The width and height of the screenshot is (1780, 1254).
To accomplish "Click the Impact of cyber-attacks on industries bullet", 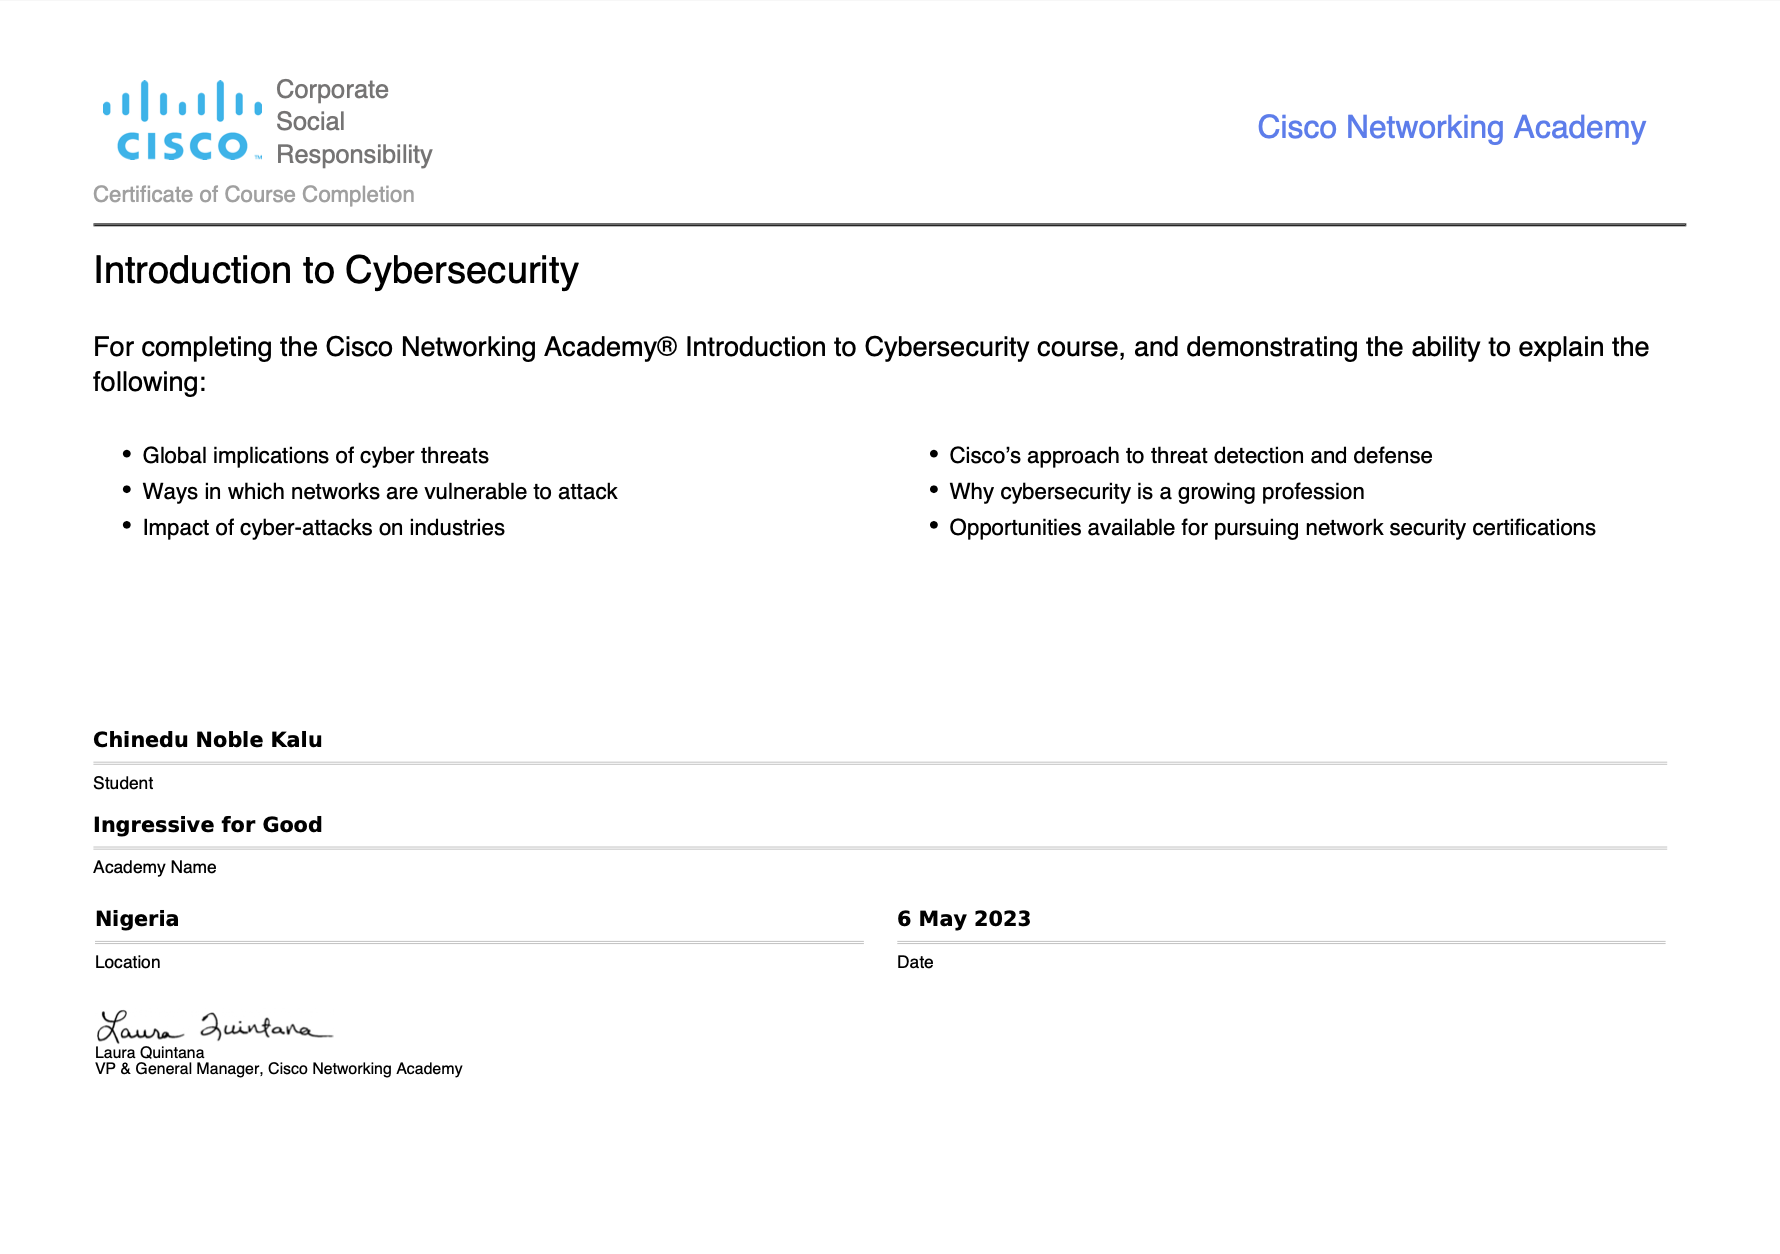I will pyautogui.click(x=323, y=528).
